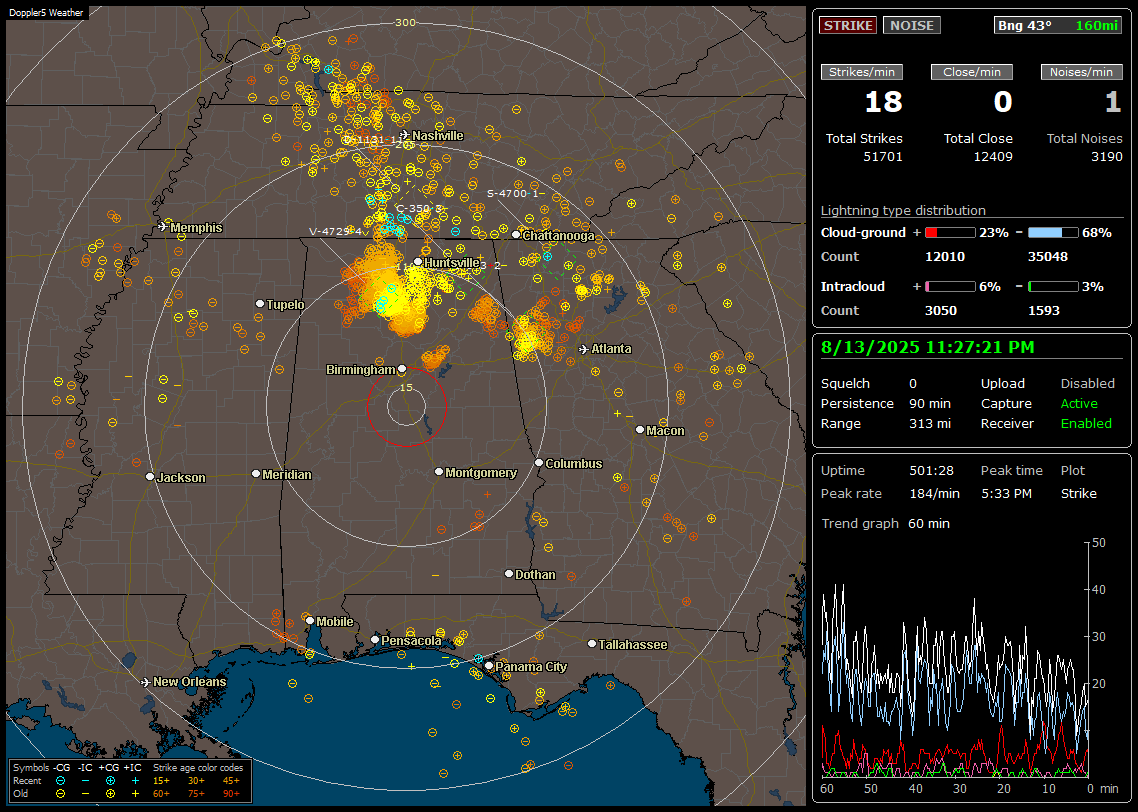
Task: Click the Trend graph 60 min value
Action: (929, 524)
